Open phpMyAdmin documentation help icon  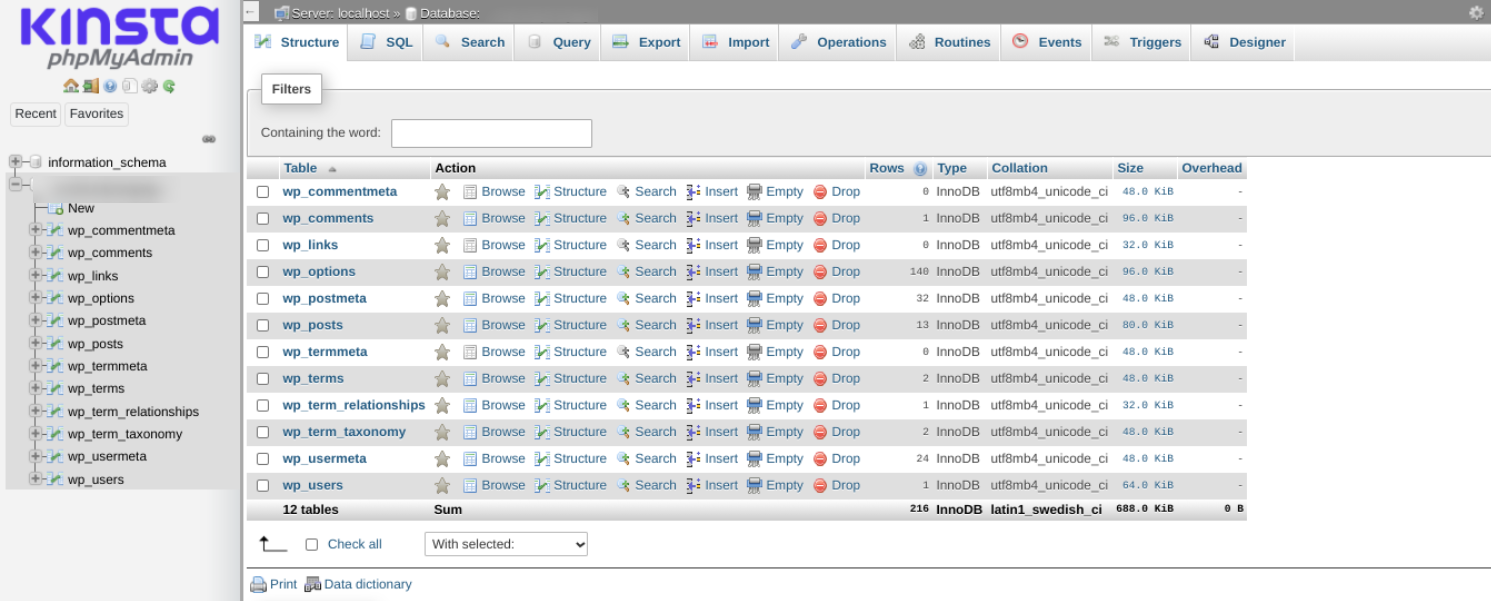[110, 86]
